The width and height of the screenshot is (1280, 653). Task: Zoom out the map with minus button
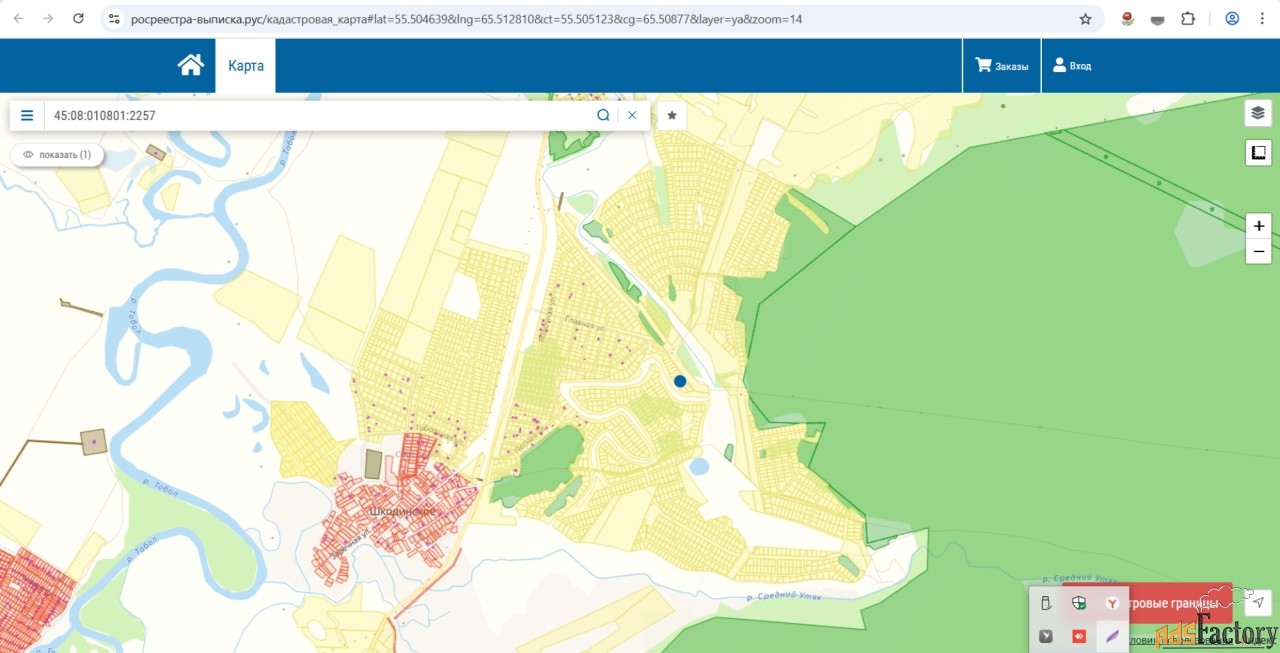coord(1258,250)
